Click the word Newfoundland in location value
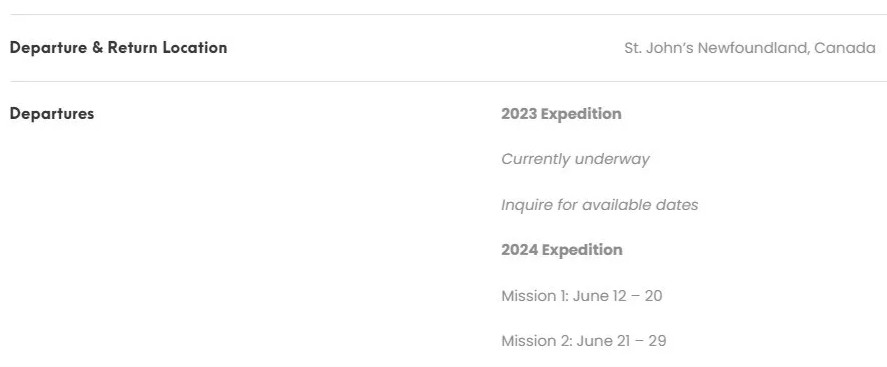Screen dimensions: 887x367 [754, 48]
